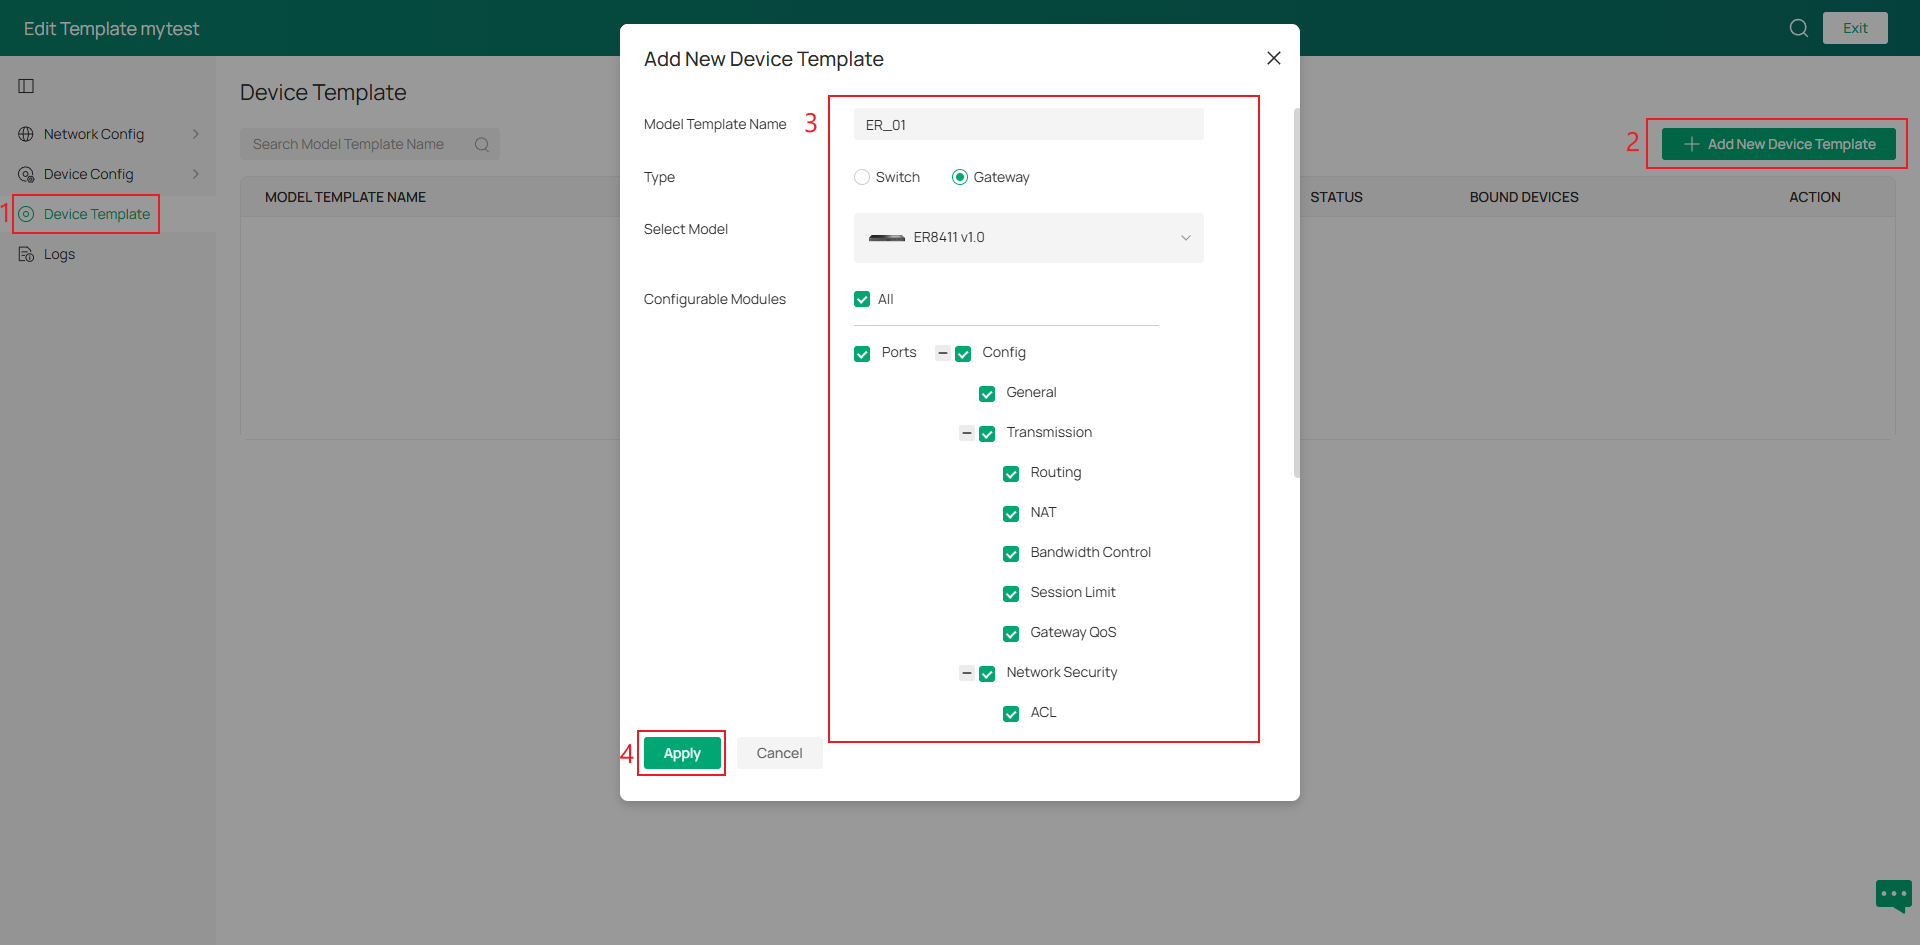Click the ER8411 device thumbnail image
The image size is (1920, 945).
click(887, 238)
